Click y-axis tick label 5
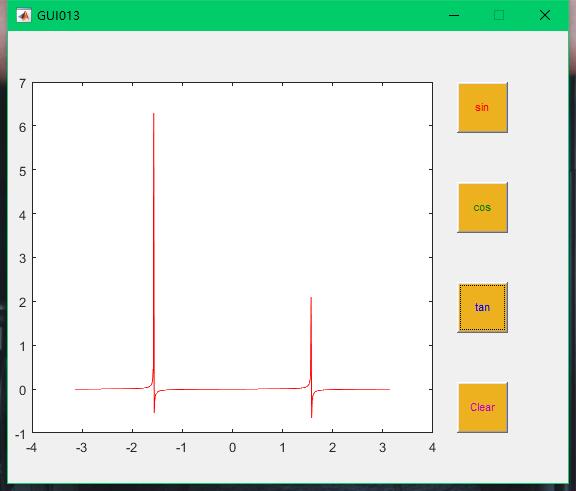Viewport: 576px width, 491px height. pos(23,172)
